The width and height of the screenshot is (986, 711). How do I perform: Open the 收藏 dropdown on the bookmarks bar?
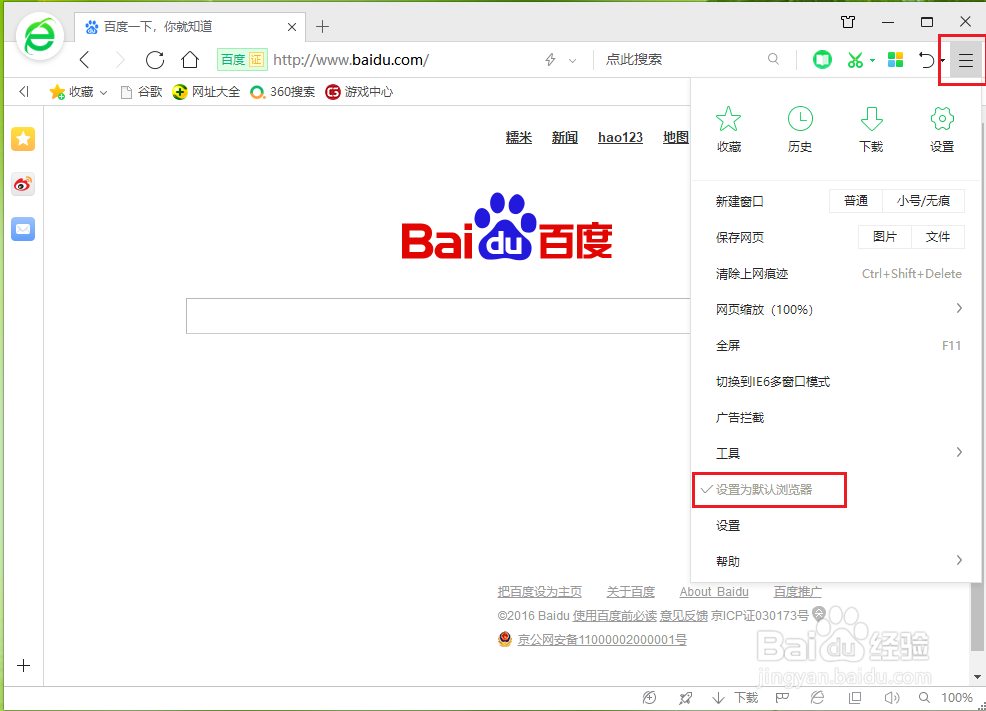tap(103, 91)
